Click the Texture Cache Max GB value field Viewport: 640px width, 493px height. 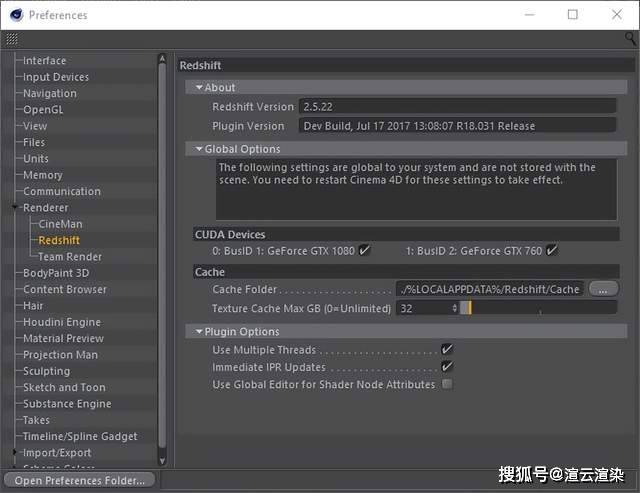(424, 308)
